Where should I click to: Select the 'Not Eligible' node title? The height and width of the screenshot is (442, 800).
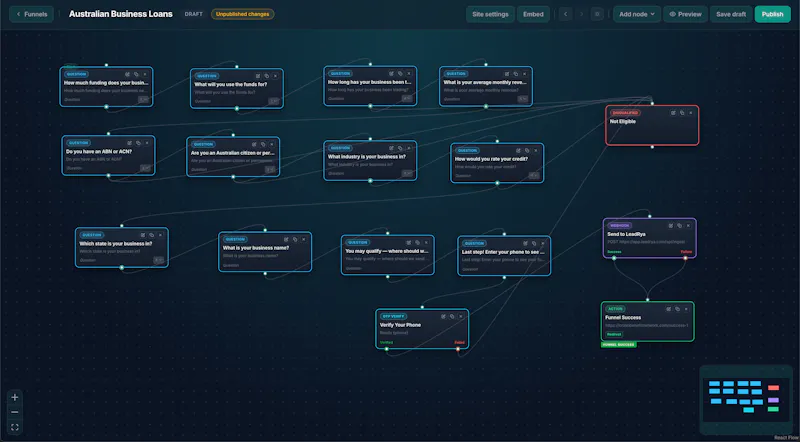click(x=622, y=121)
